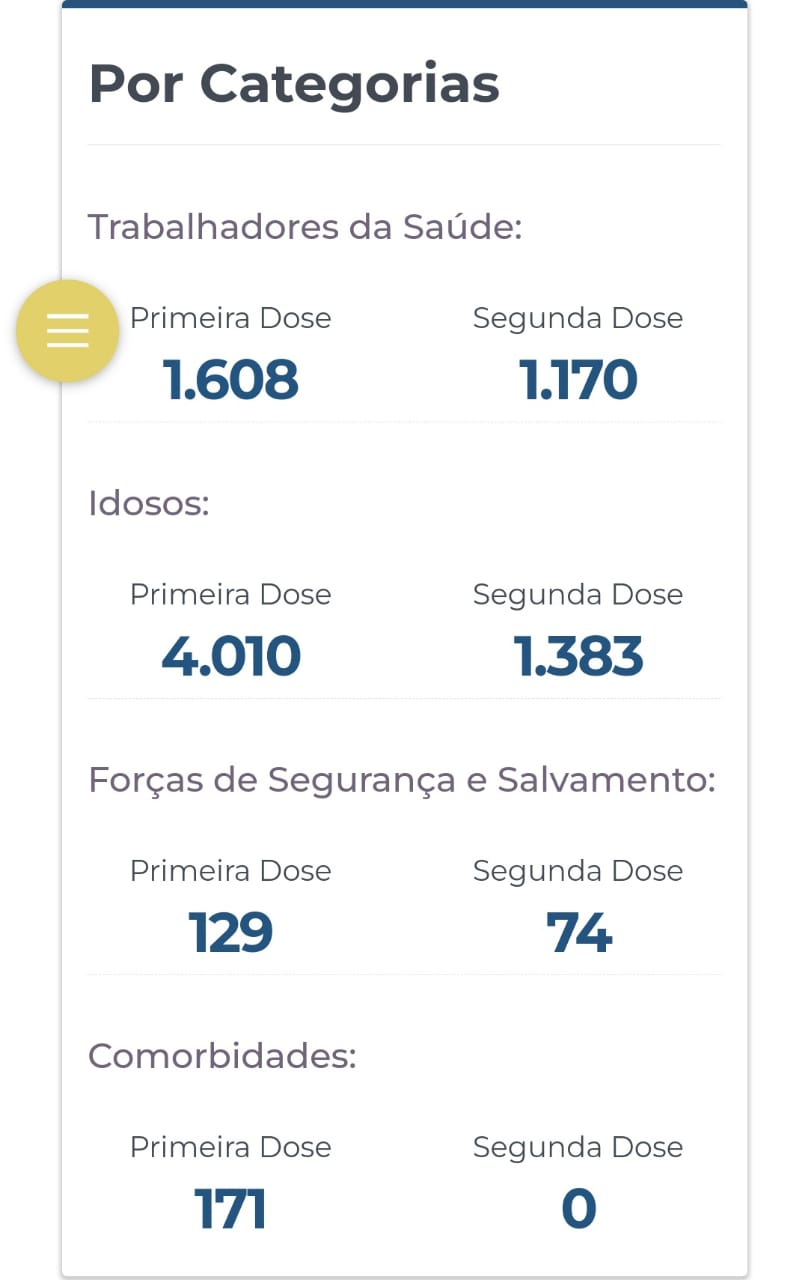Select Idosos second dose count 1.383

(578, 656)
